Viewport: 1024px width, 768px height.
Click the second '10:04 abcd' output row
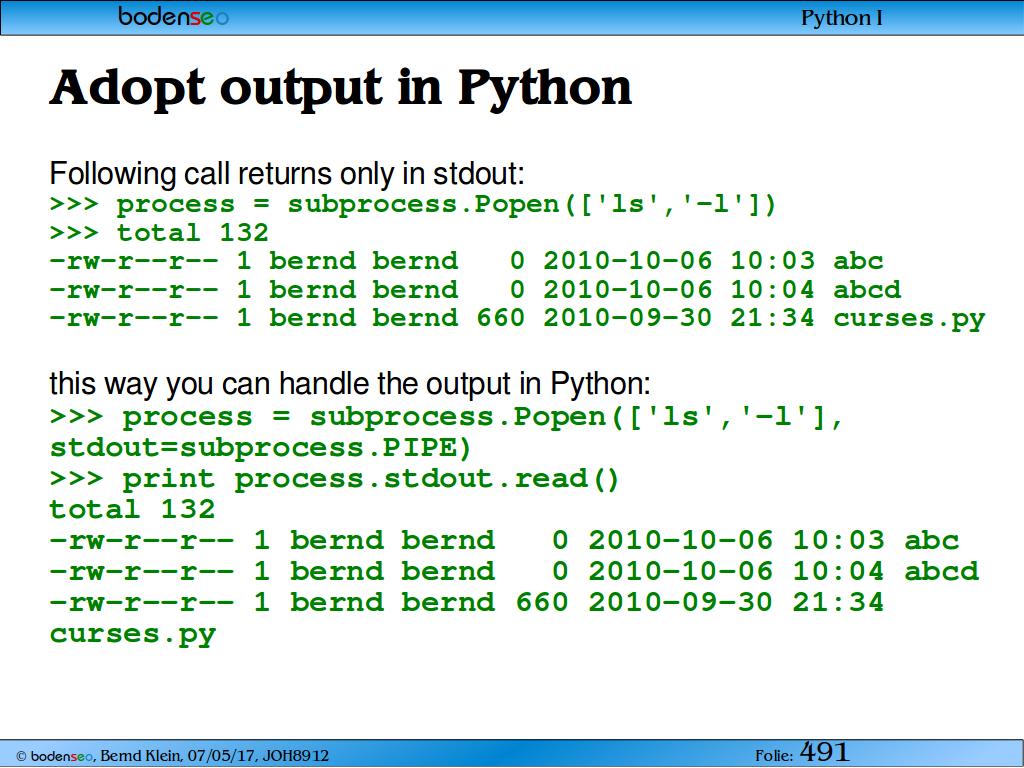[x=514, y=571]
